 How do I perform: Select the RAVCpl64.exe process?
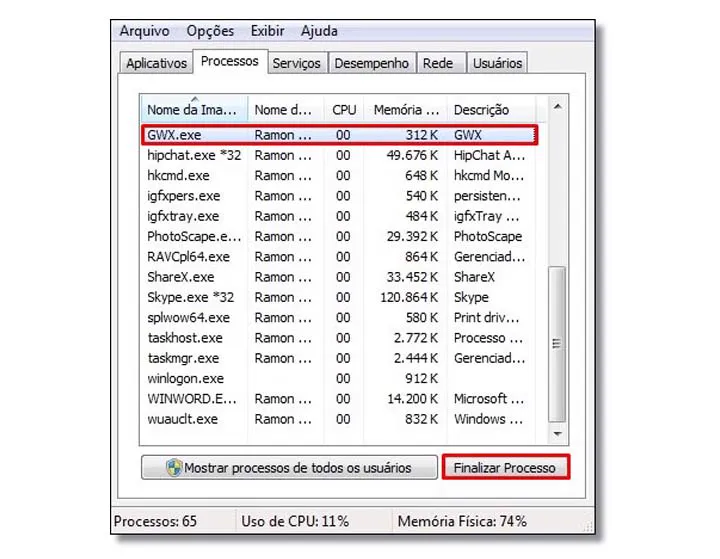(339, 256)
